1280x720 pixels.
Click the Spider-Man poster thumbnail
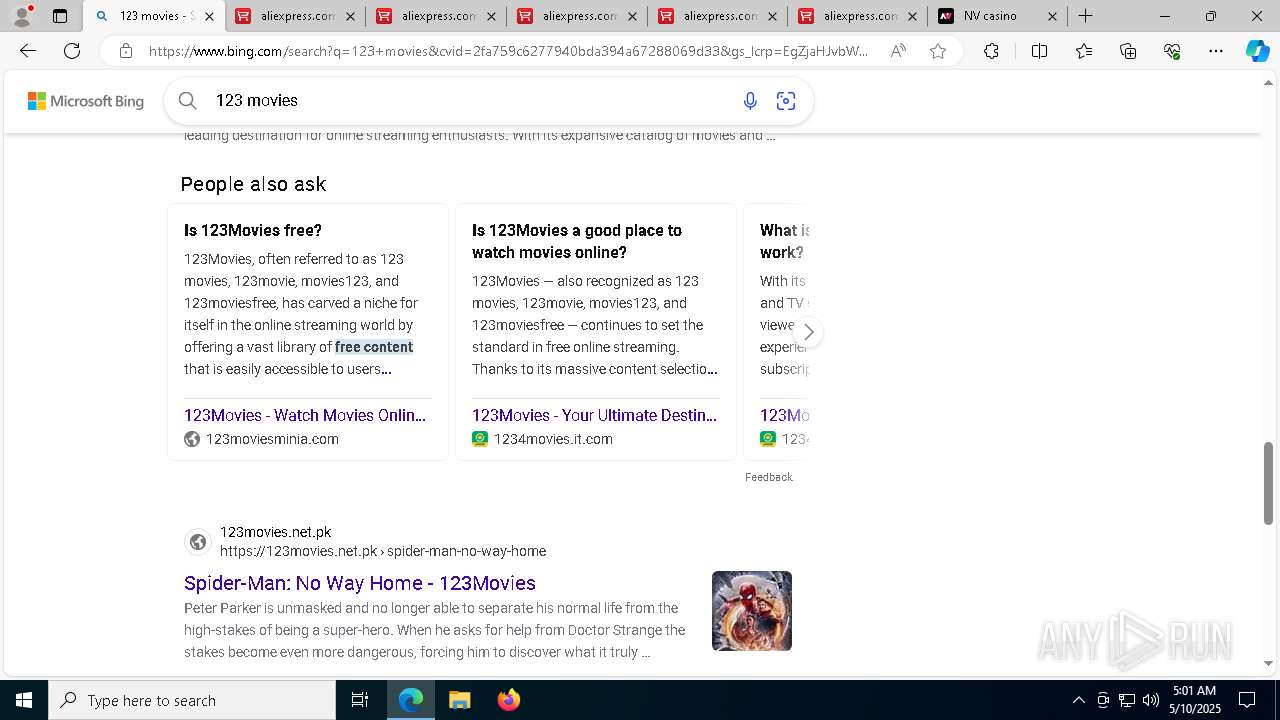(x=752, y=611)
